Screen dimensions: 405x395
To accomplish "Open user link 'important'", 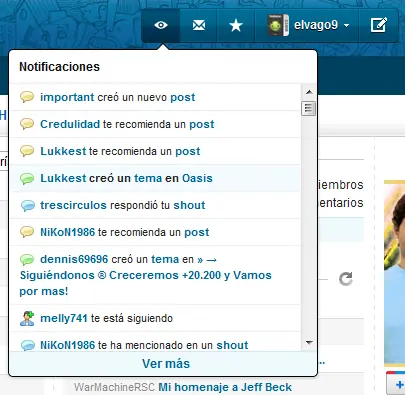I will coord(67,97).
